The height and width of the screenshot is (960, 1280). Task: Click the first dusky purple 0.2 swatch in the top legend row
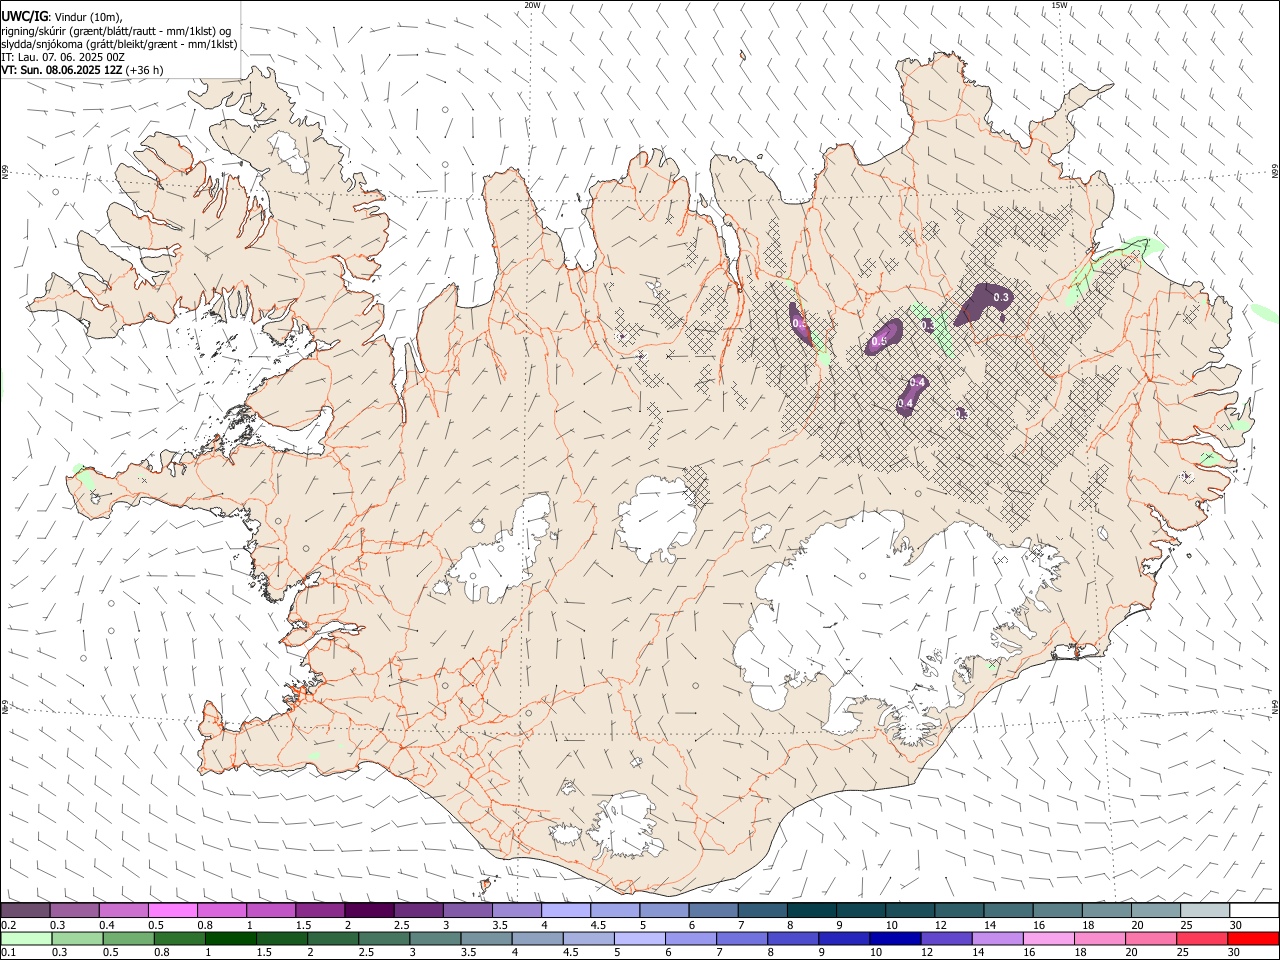pyautogui.click(x=25, y=911)
